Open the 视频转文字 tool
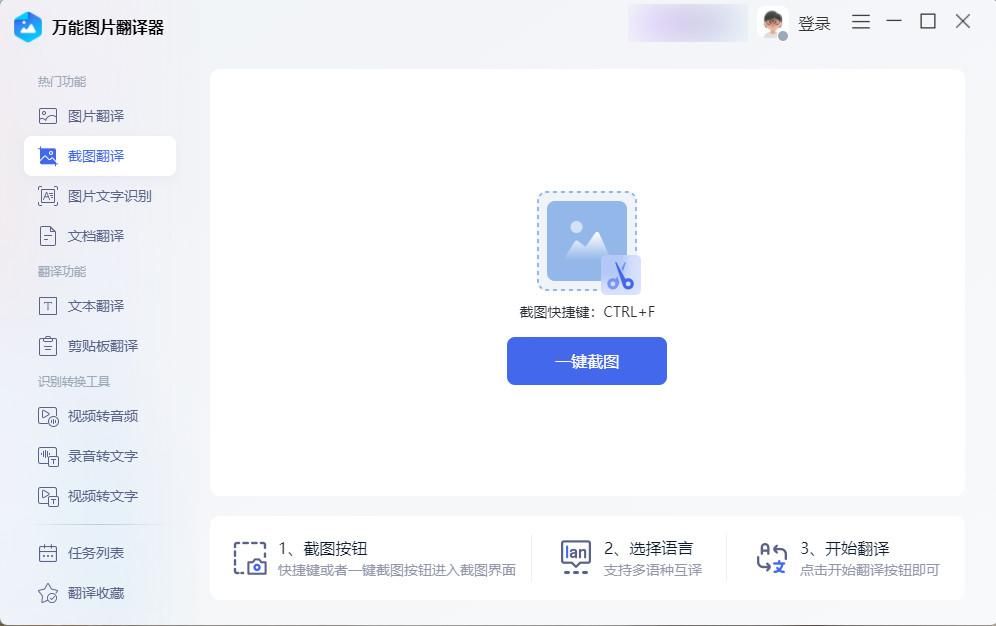 pyautogui.click(x=100, y=496)
